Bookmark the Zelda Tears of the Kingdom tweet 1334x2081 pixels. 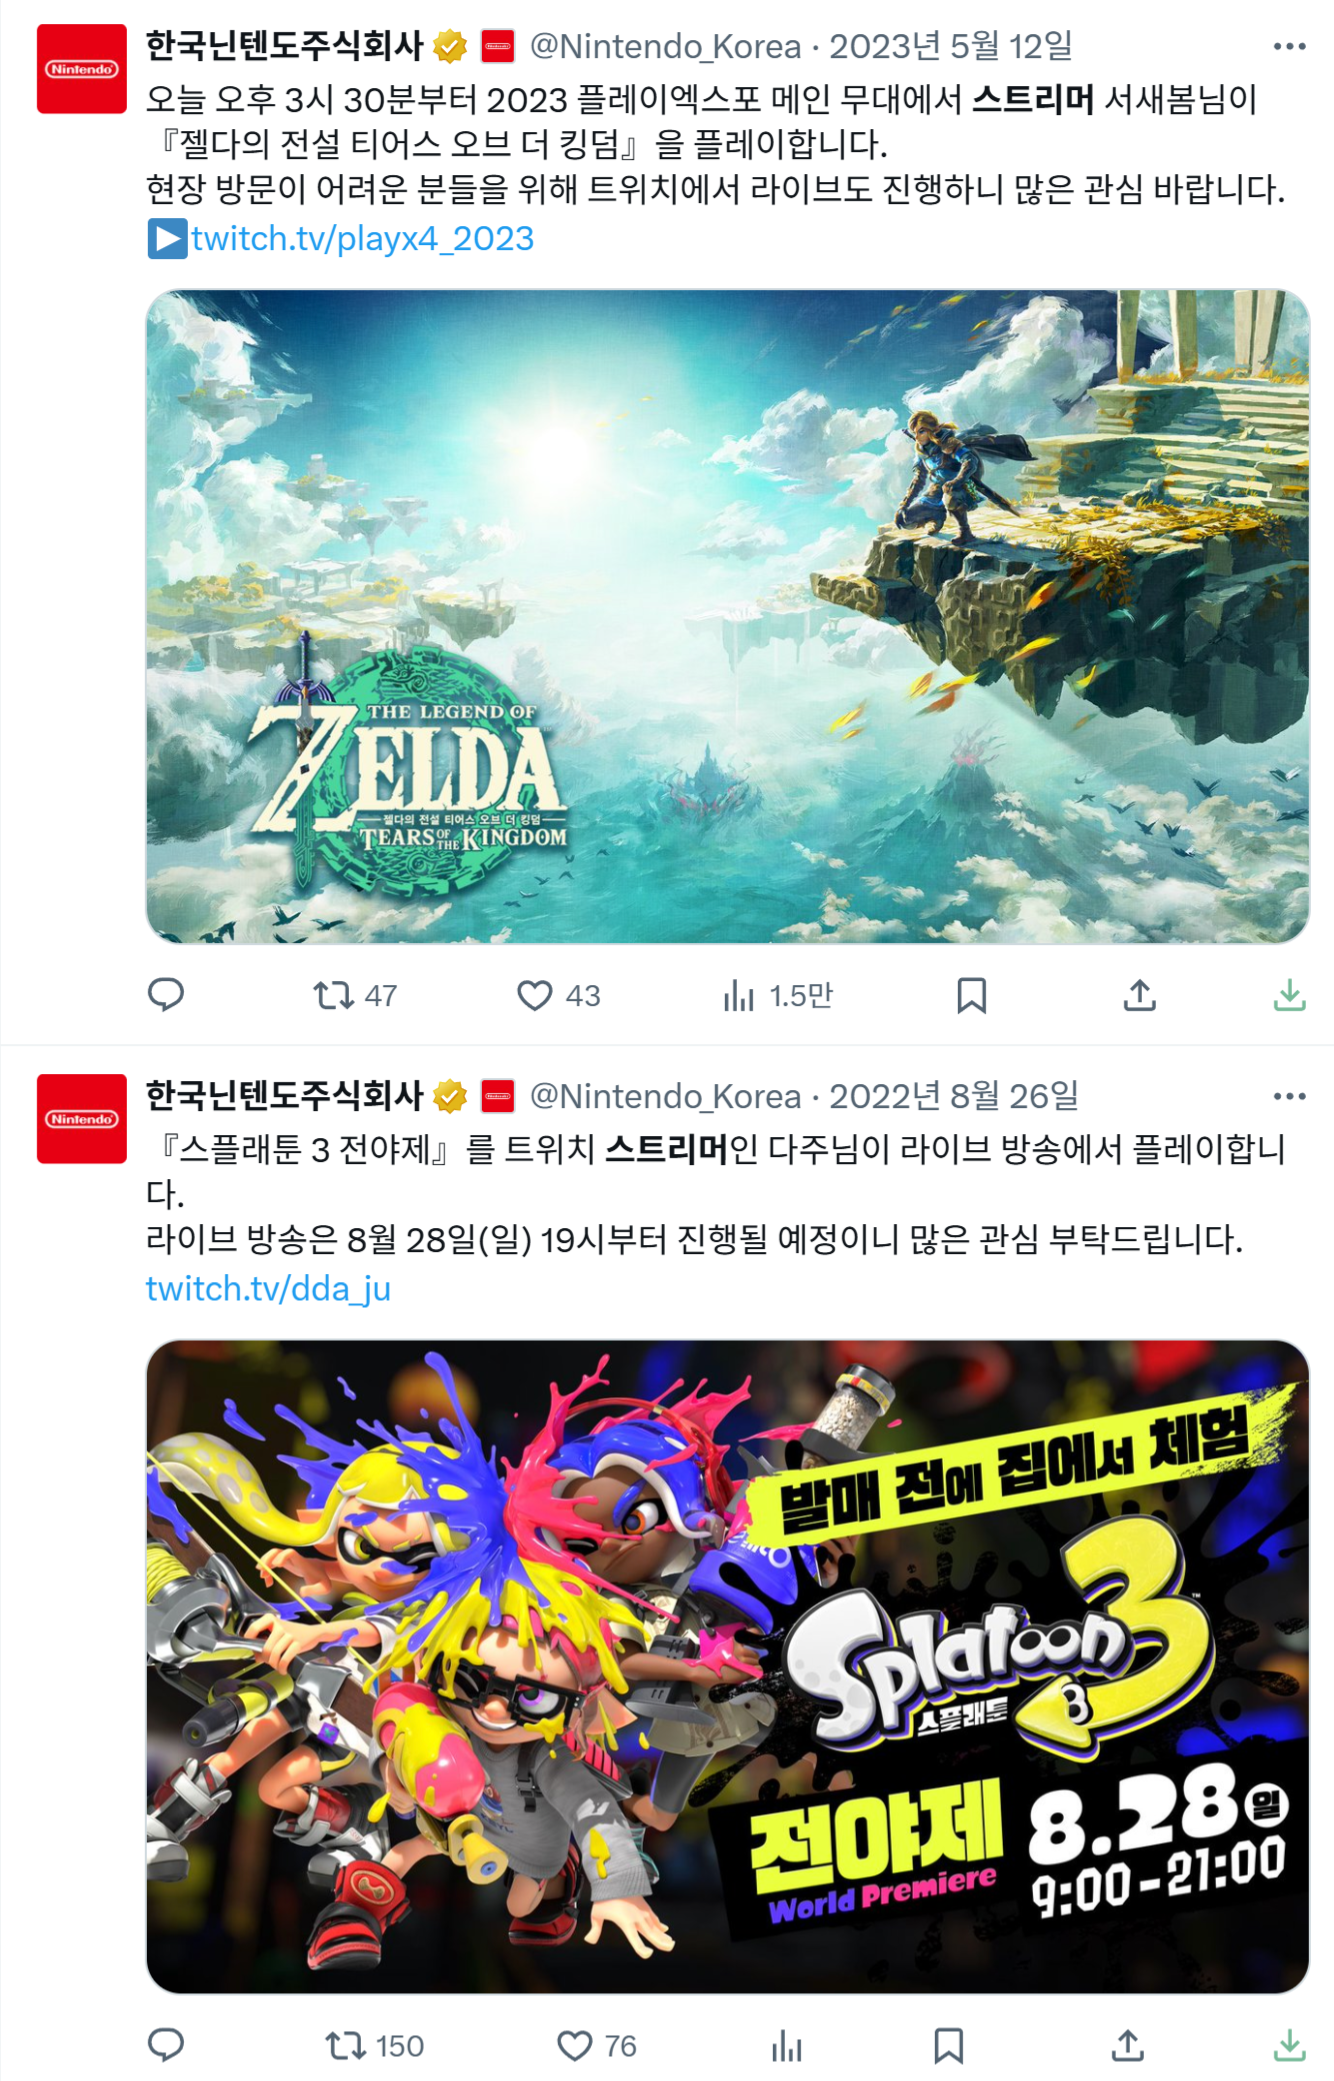[972, 995]
